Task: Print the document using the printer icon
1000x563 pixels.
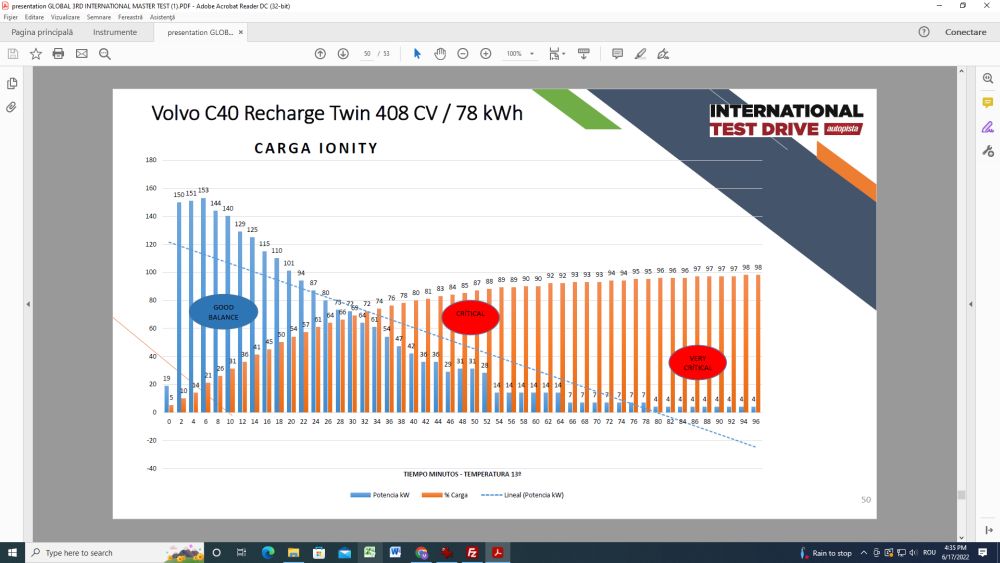Action: click(59, 54)
